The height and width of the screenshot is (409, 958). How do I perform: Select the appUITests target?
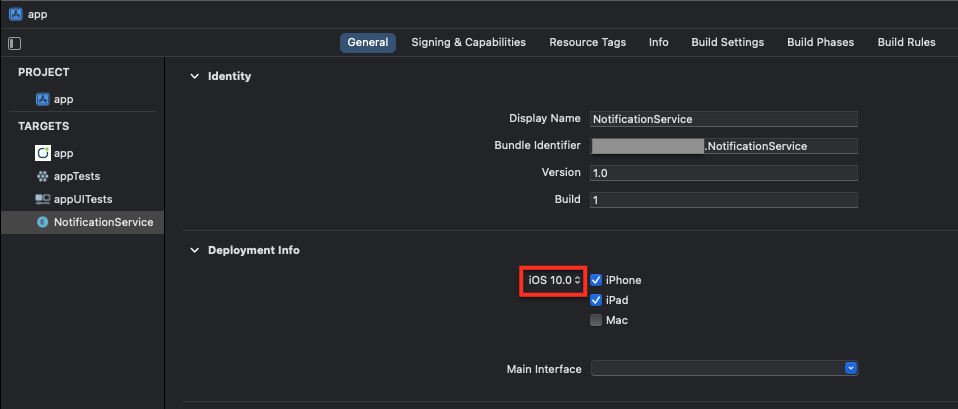[x=82, y=199]
